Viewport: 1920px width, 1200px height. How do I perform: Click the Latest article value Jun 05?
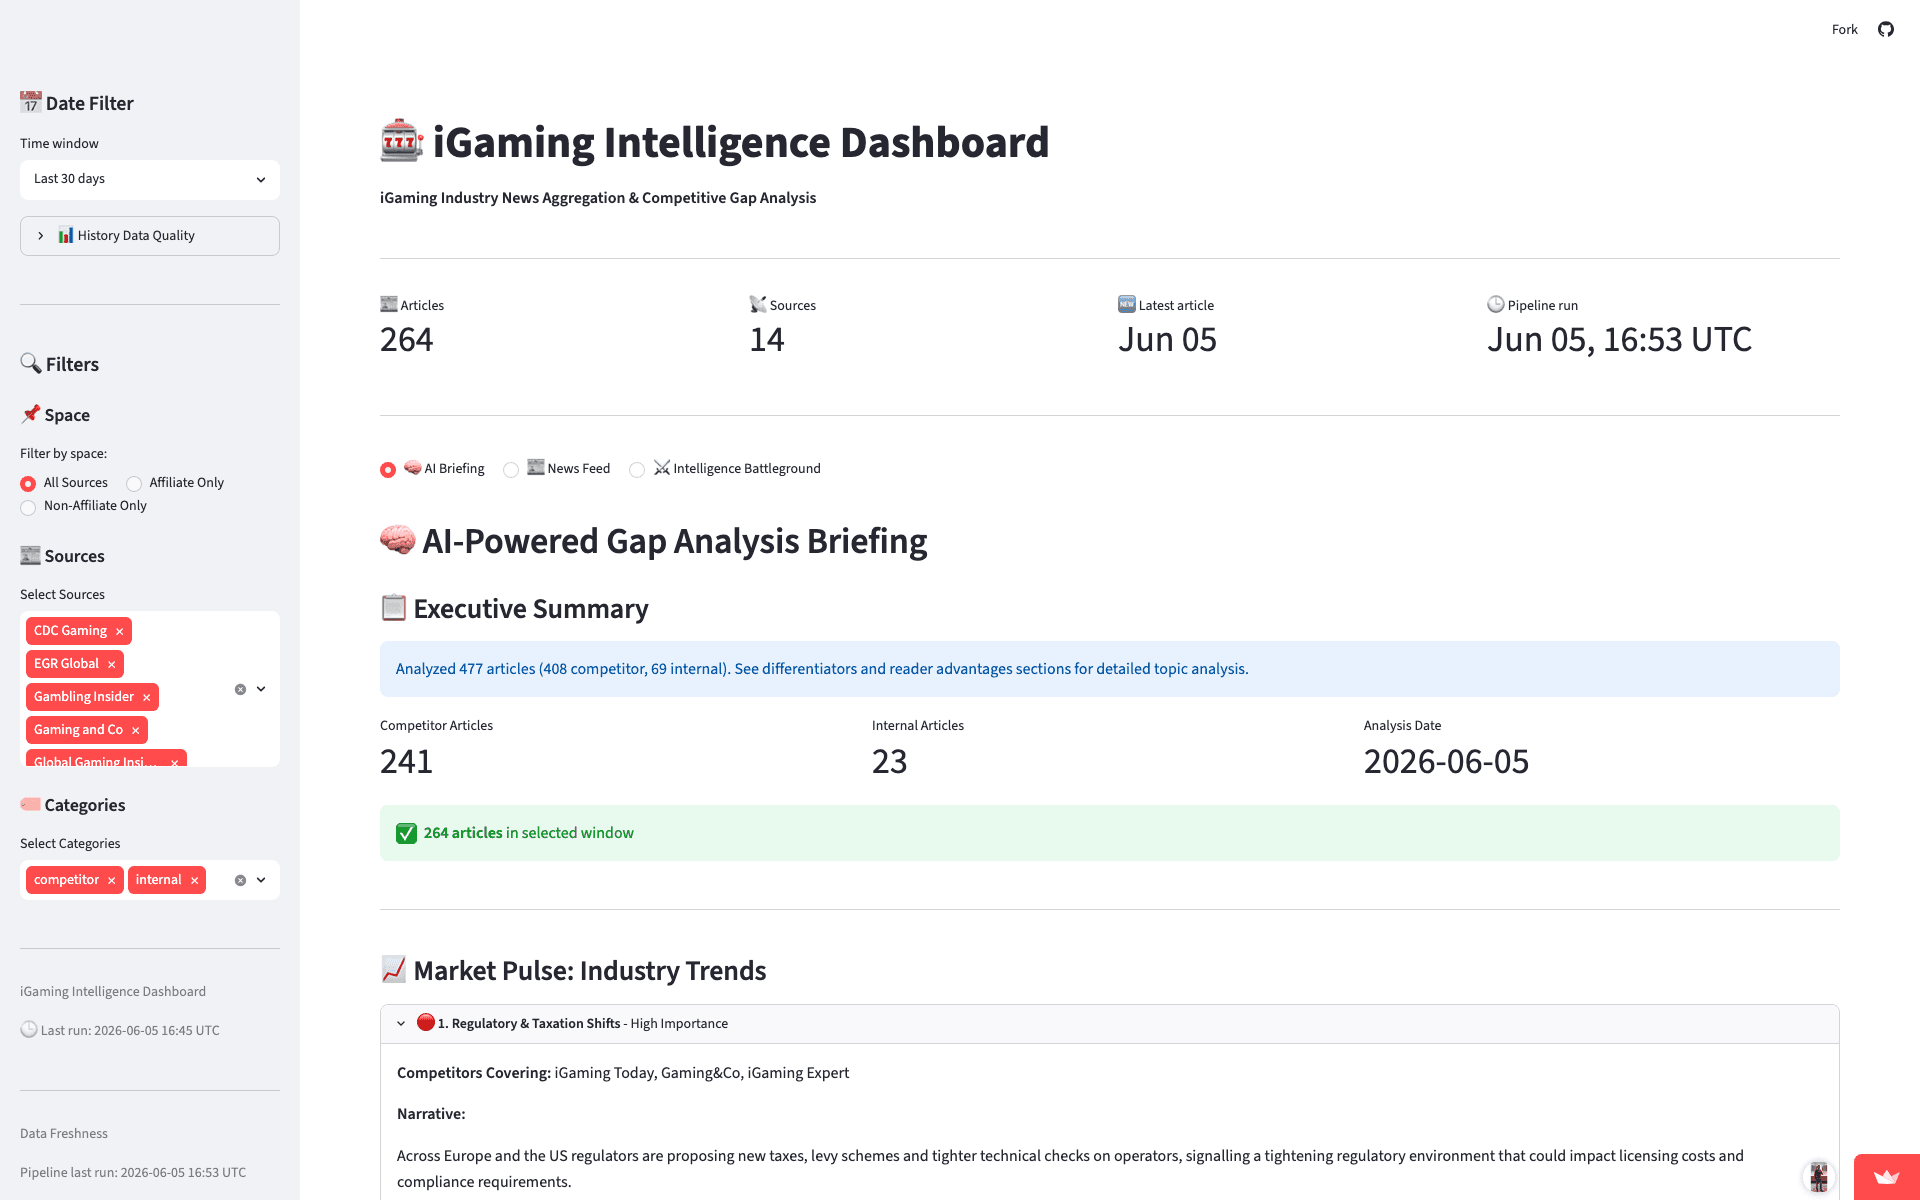1167,340
